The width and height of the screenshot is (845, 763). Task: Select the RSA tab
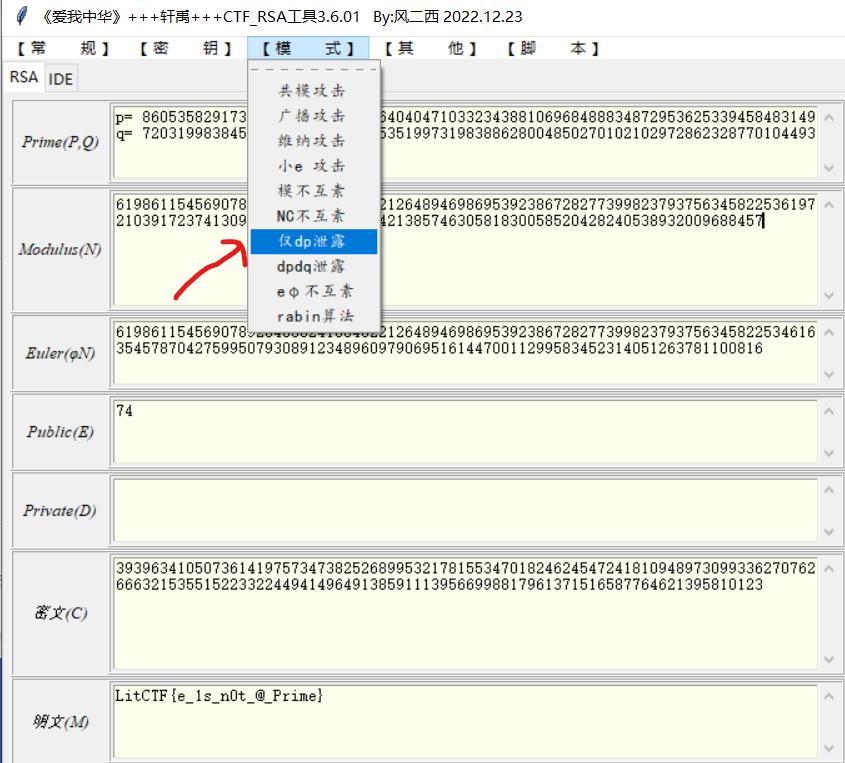(x=24, y=77)
